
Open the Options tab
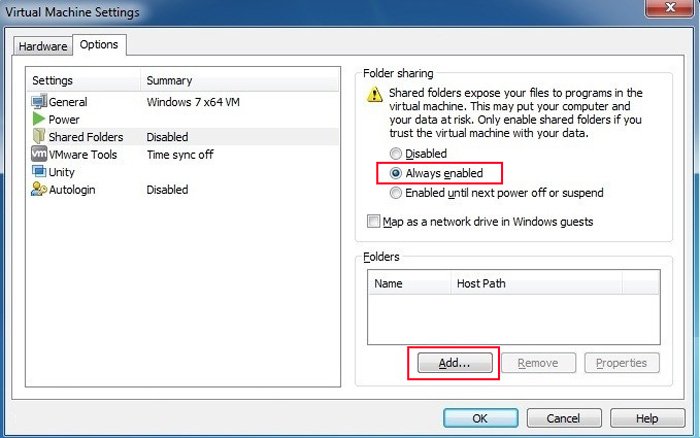99,45
